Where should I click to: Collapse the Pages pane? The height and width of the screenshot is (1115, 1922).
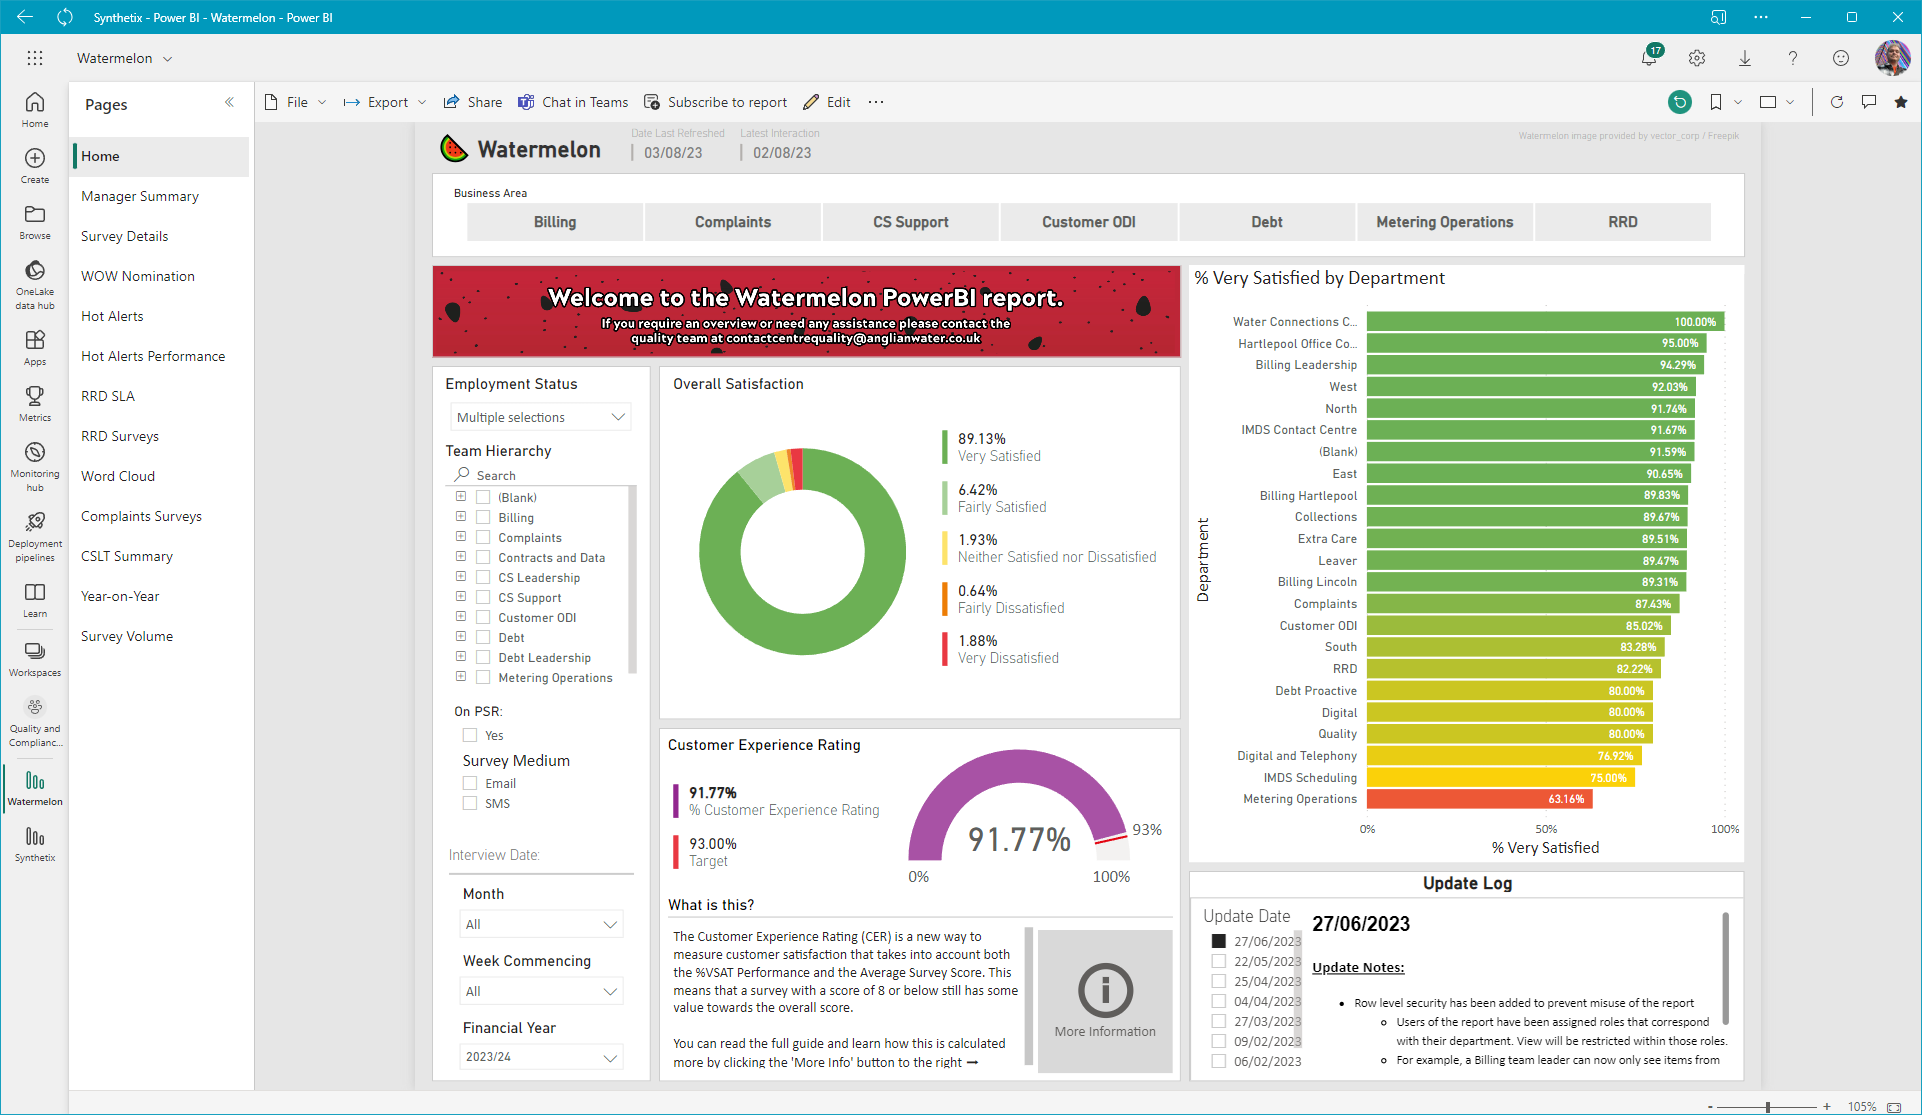coord(229,103)
